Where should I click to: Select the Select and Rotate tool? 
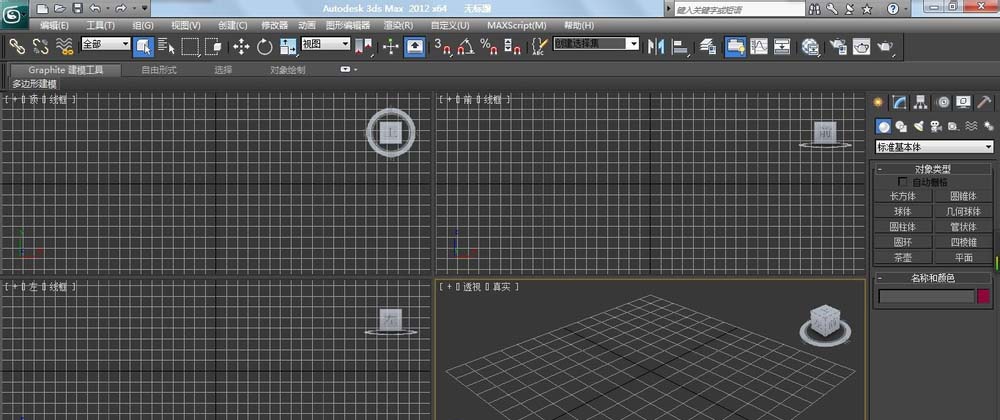(265, 46)
